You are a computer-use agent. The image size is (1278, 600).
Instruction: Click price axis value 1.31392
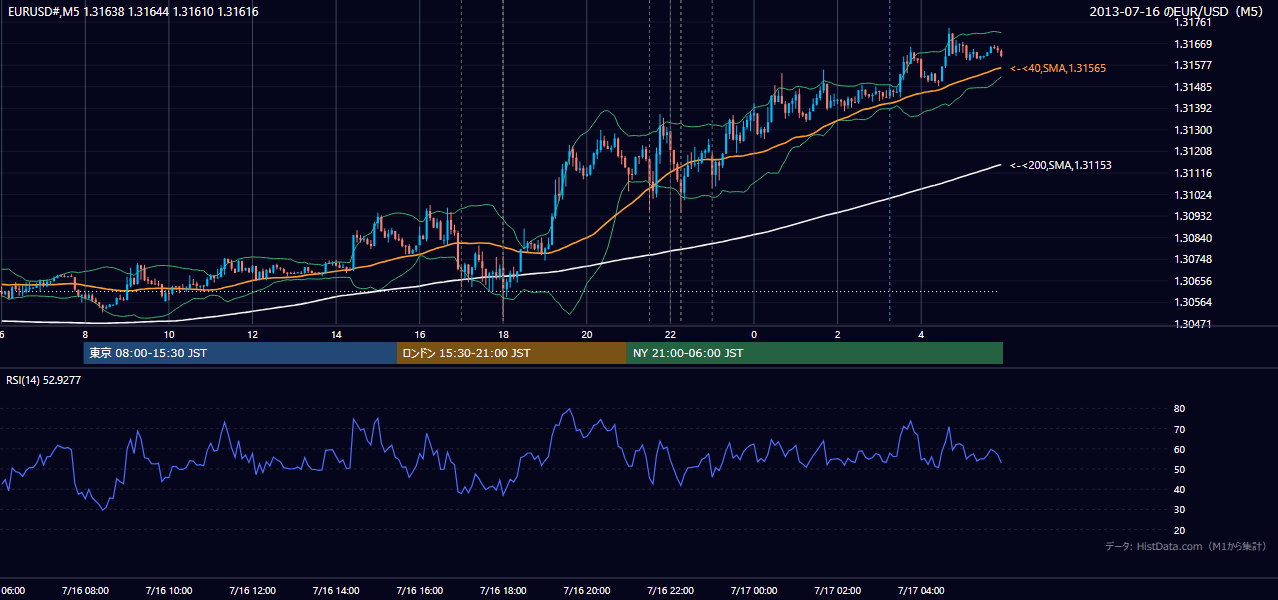pyautogui.click(x=1193, y=108)
